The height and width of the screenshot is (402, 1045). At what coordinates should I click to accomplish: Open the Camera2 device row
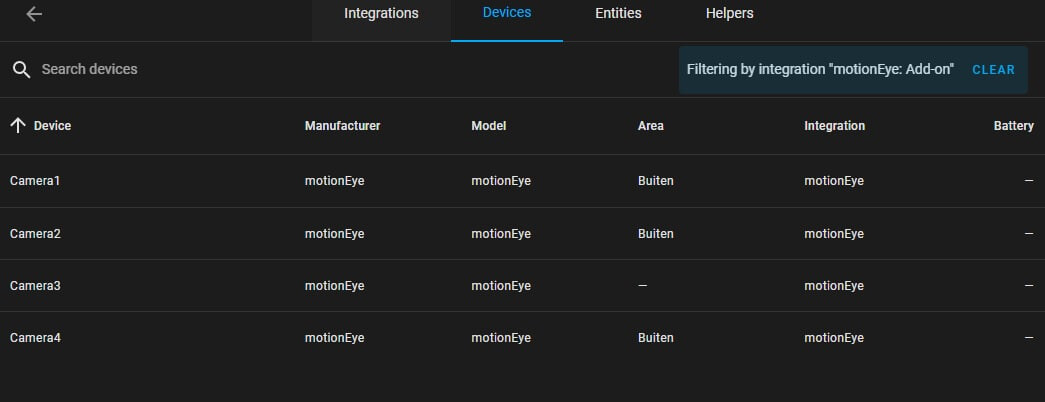[x=36, y=234]
